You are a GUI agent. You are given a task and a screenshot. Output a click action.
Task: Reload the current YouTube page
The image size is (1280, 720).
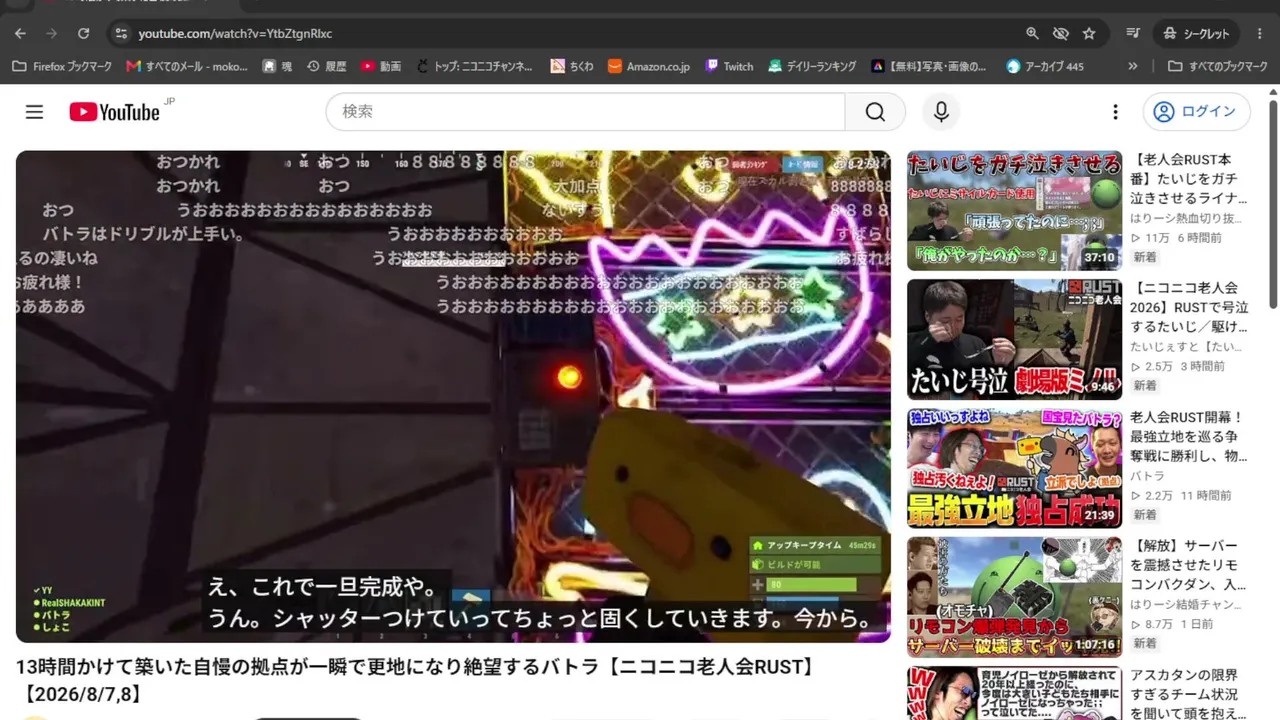pyautogui.click(x=84, y=33)
